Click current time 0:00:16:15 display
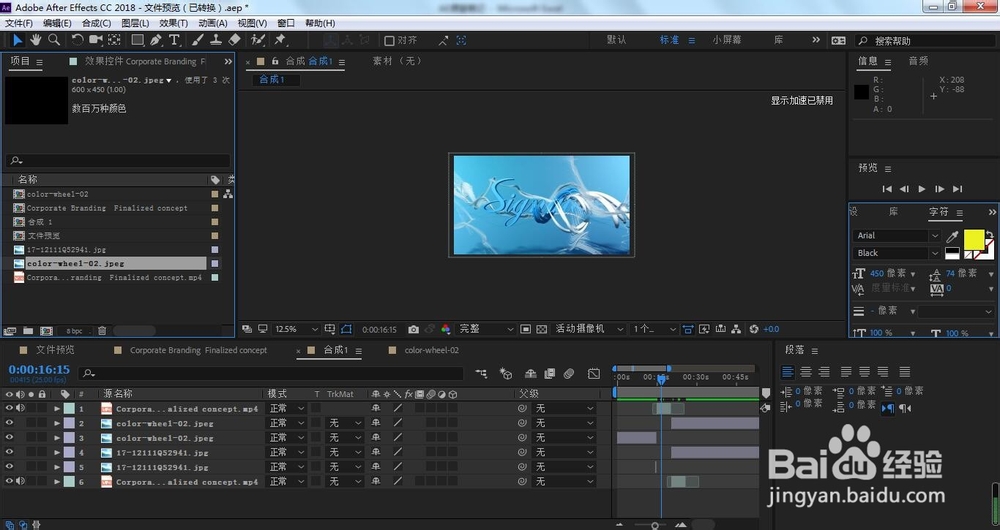The height and width of the screenshot is (530, 1000). click(x=39, y=369)
